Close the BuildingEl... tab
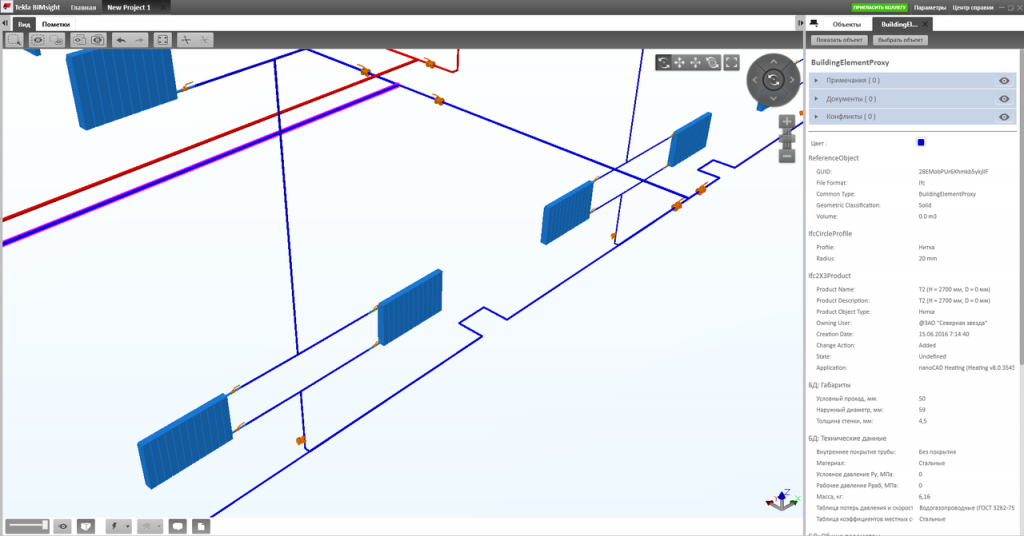Screen dimensions: 1024x536 (x=925, y=24)
